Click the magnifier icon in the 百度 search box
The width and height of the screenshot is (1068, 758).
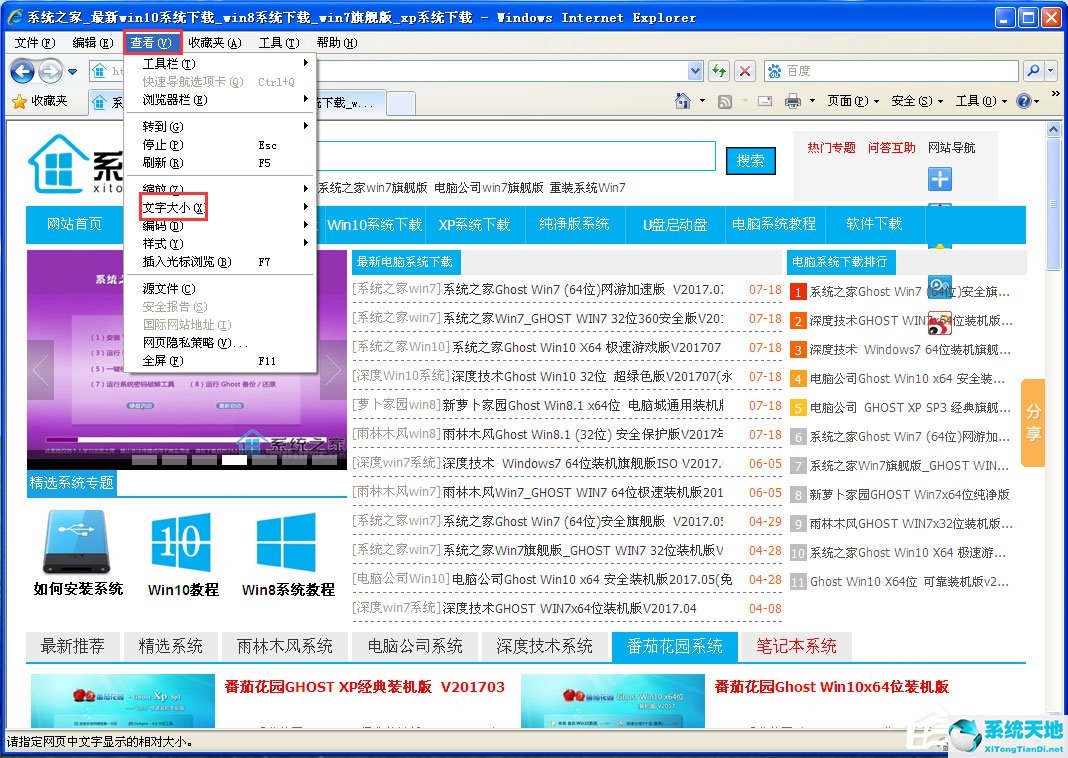point(1033,70)
